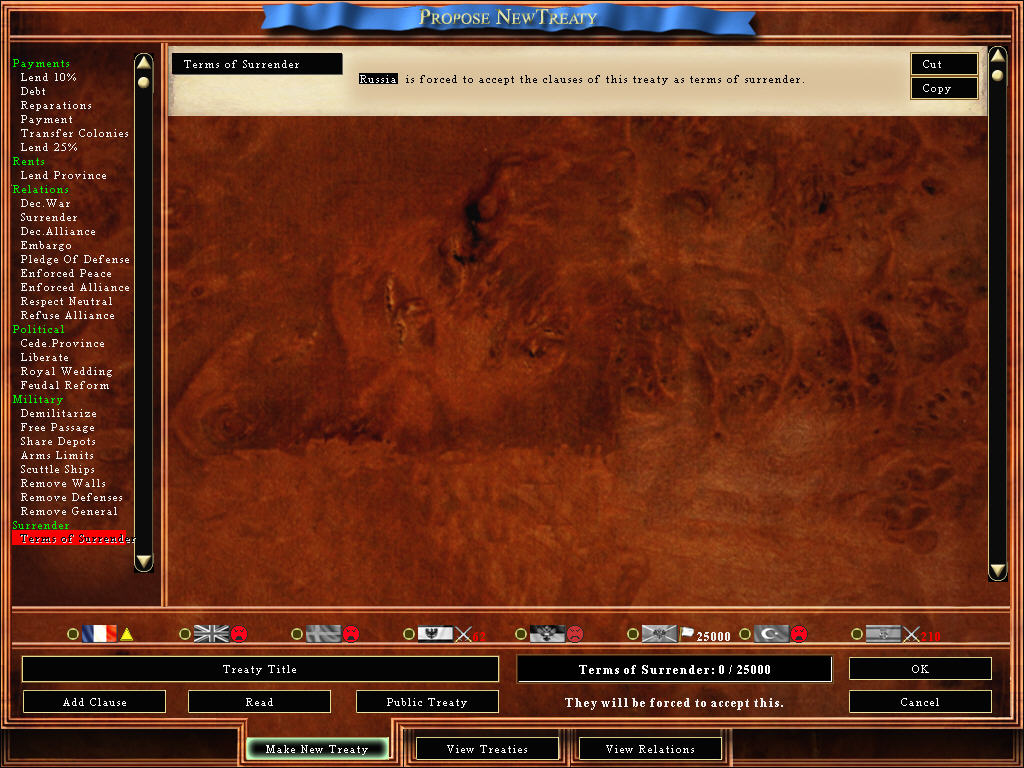Select the radio button beside the Swedish flag
The height and width of the screenshot is (768, 1024).
pyautogui.click(x=296, y=633)
